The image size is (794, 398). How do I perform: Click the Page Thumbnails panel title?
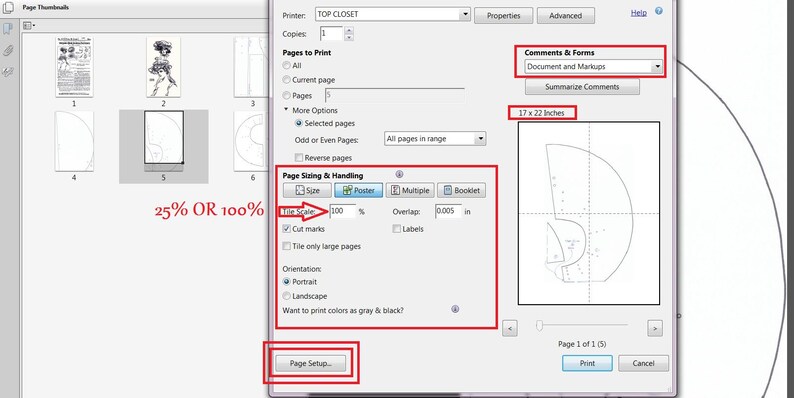(46, 8)
